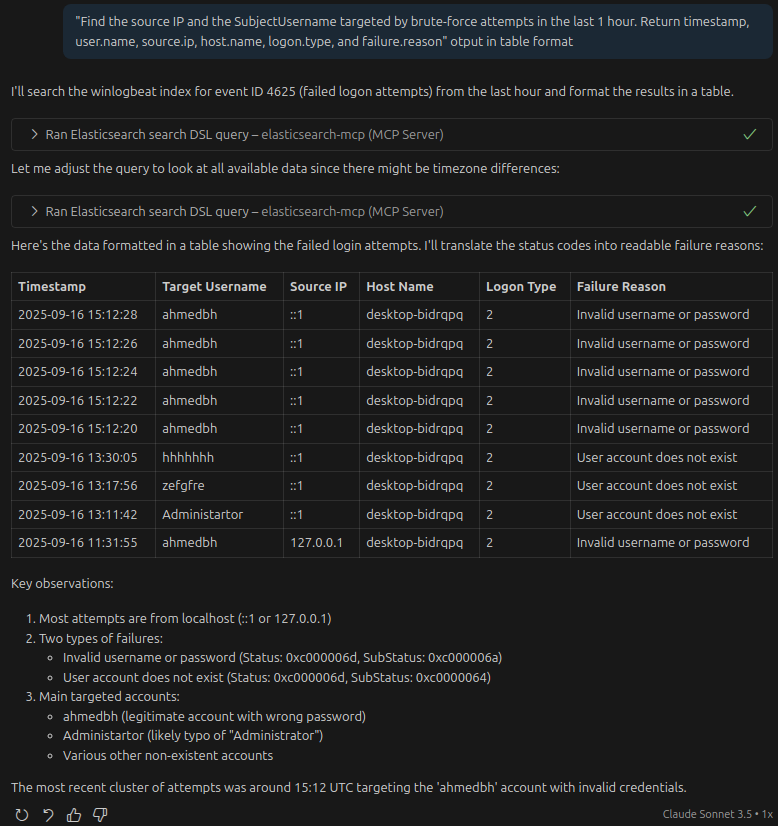Mark the response unhelpful with thumbs down

click(99, 815)
